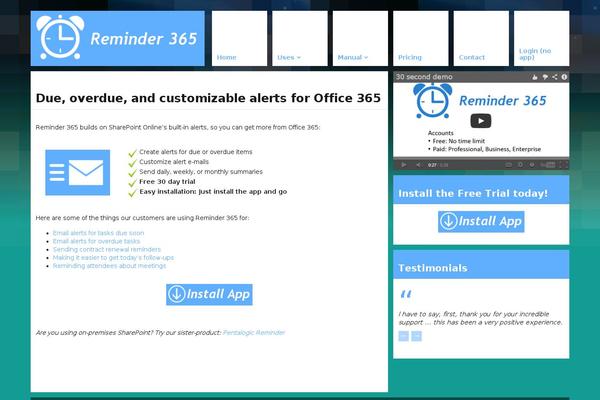Go to the Pricing page
The width and height of the screenshot is (600, 400).
tap(421, 38)
